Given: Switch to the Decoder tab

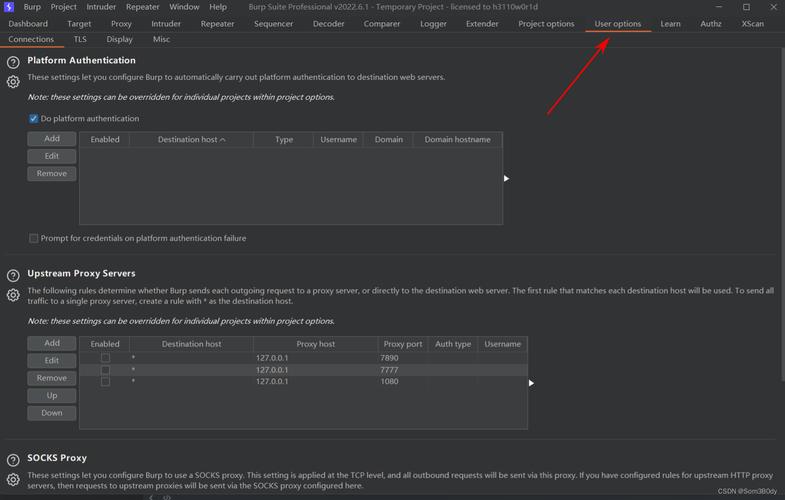Looking at the screenshot, I should (328, 24).
